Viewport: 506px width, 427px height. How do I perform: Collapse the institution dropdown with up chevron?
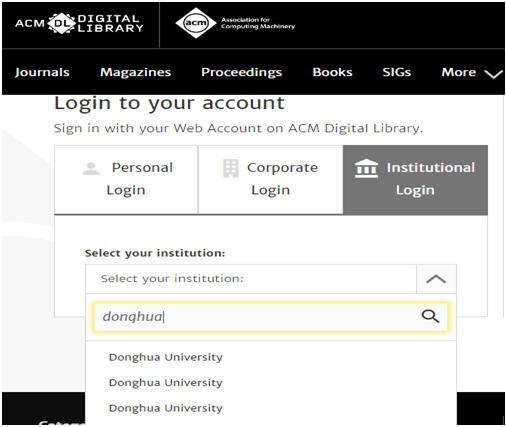(x=436, y=279)
